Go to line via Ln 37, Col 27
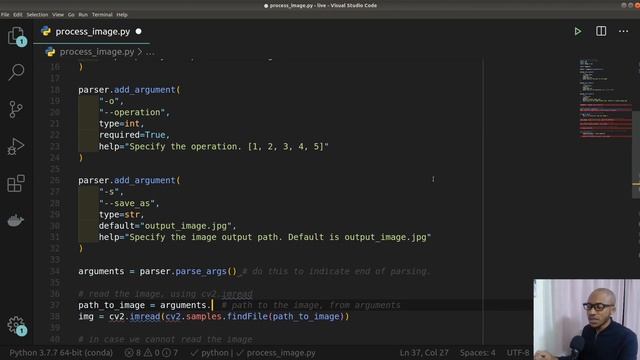This screenshot has height=360, width=640. point(424,353)
